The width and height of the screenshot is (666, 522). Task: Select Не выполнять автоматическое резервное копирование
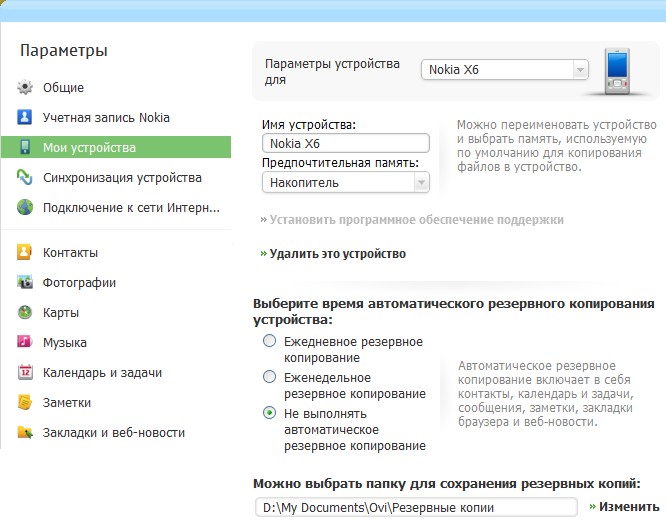270,413
